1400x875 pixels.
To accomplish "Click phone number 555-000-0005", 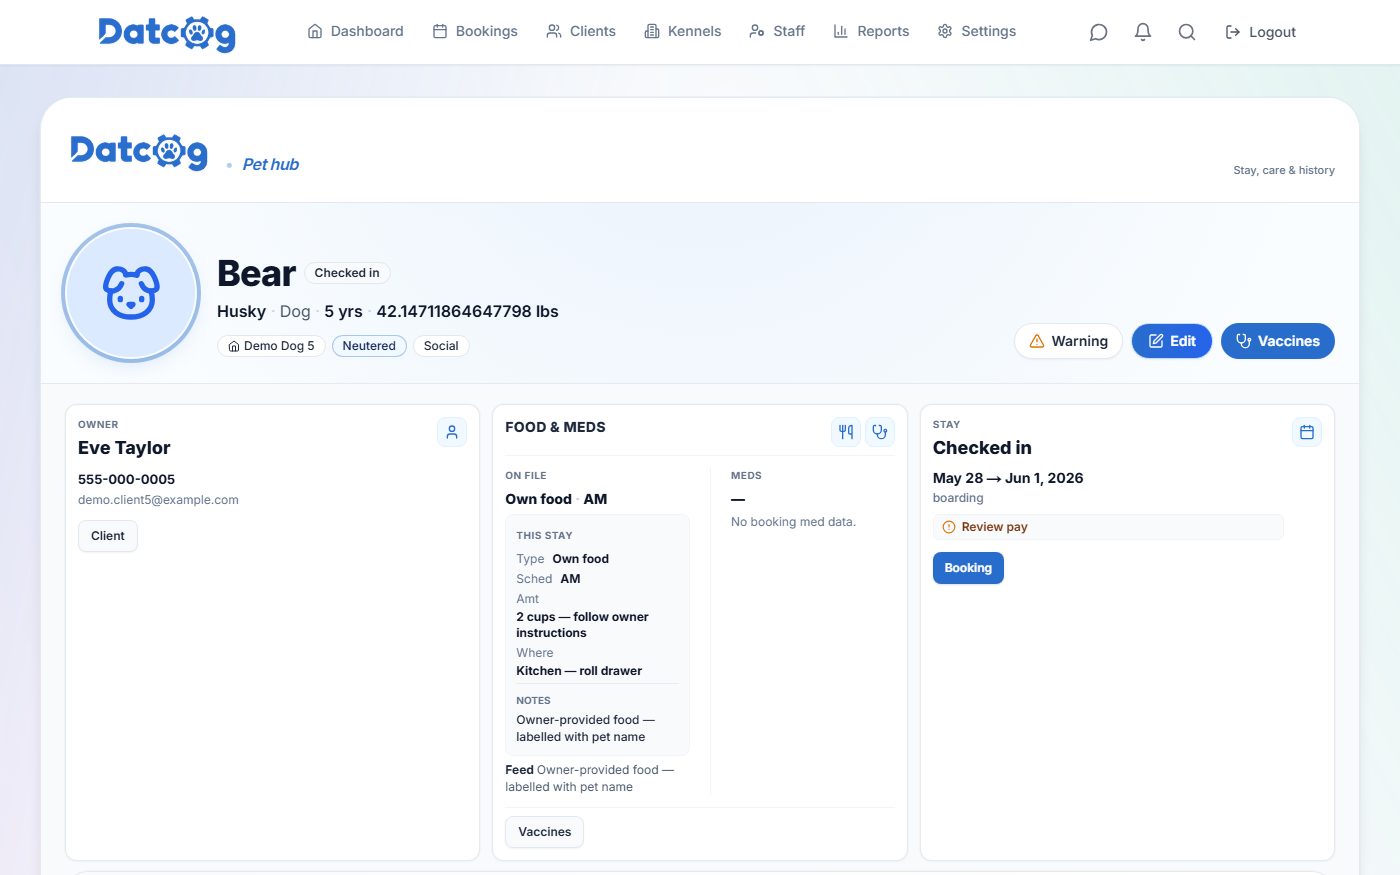I will pyautogui.click(x=126, y=479).
